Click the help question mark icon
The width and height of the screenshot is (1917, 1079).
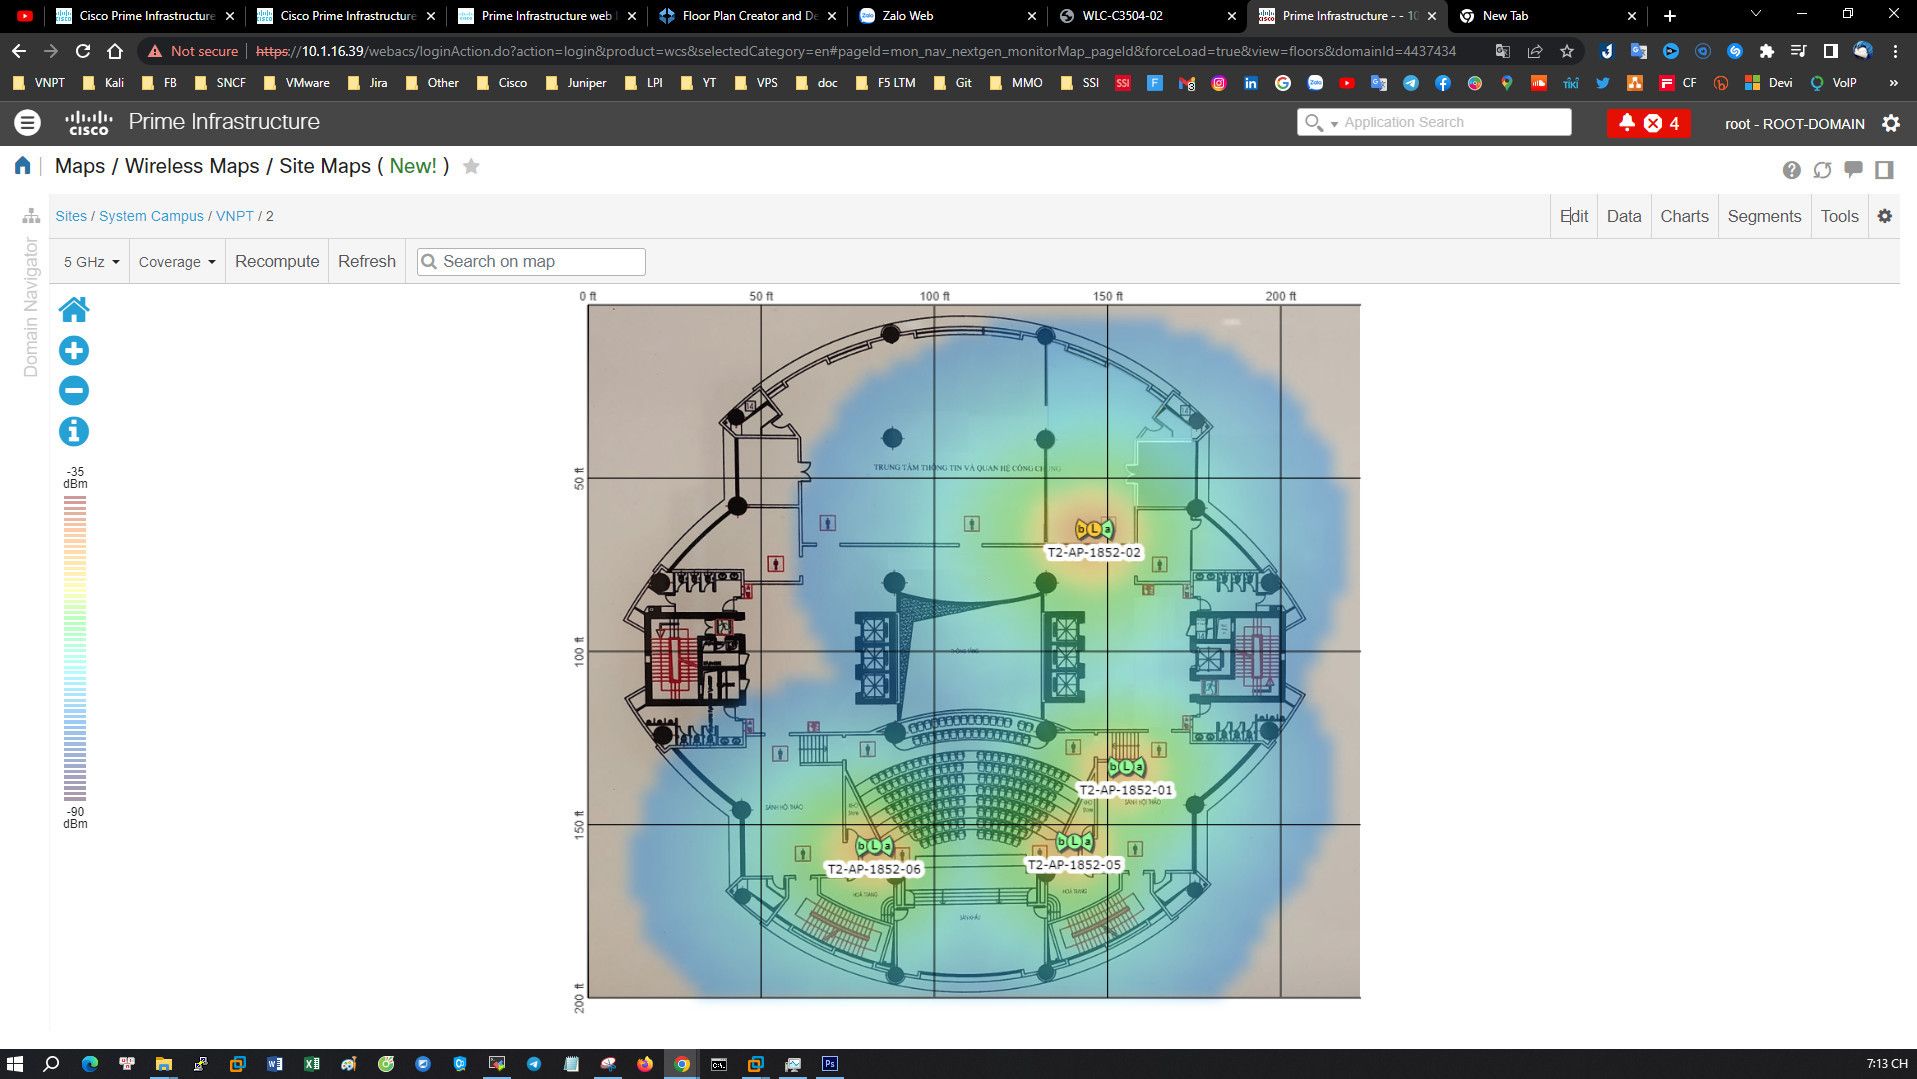(1791, 170)
